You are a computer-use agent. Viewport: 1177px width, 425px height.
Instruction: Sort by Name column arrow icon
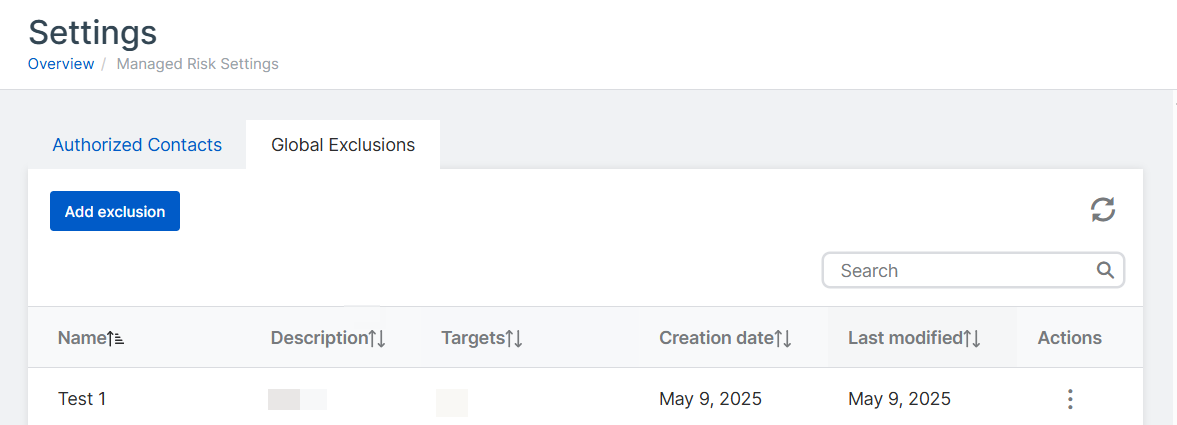pos(116,339)
